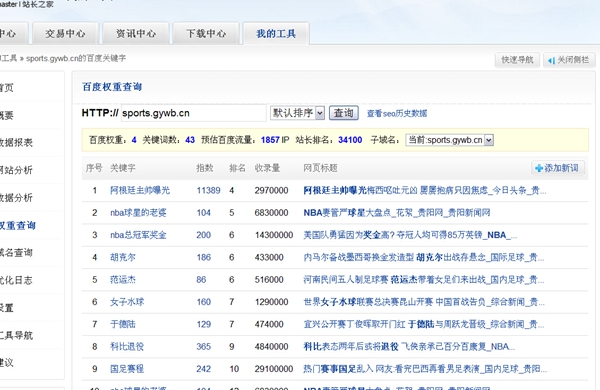Open page title 美国队勇猛因为奖金高
The width and height of the screenshot is (600, 390).
point(410,235)
